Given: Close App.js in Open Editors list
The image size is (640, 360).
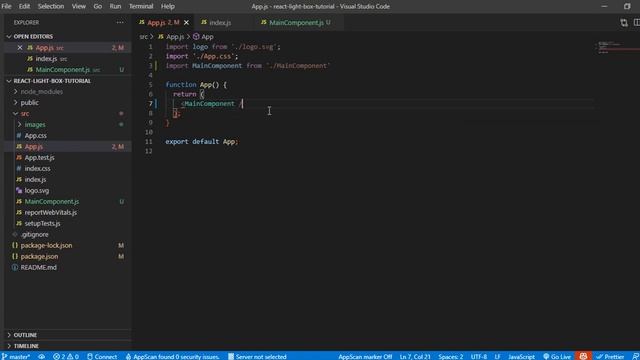Looking at the screenshot, I should (x=20, y=48).
